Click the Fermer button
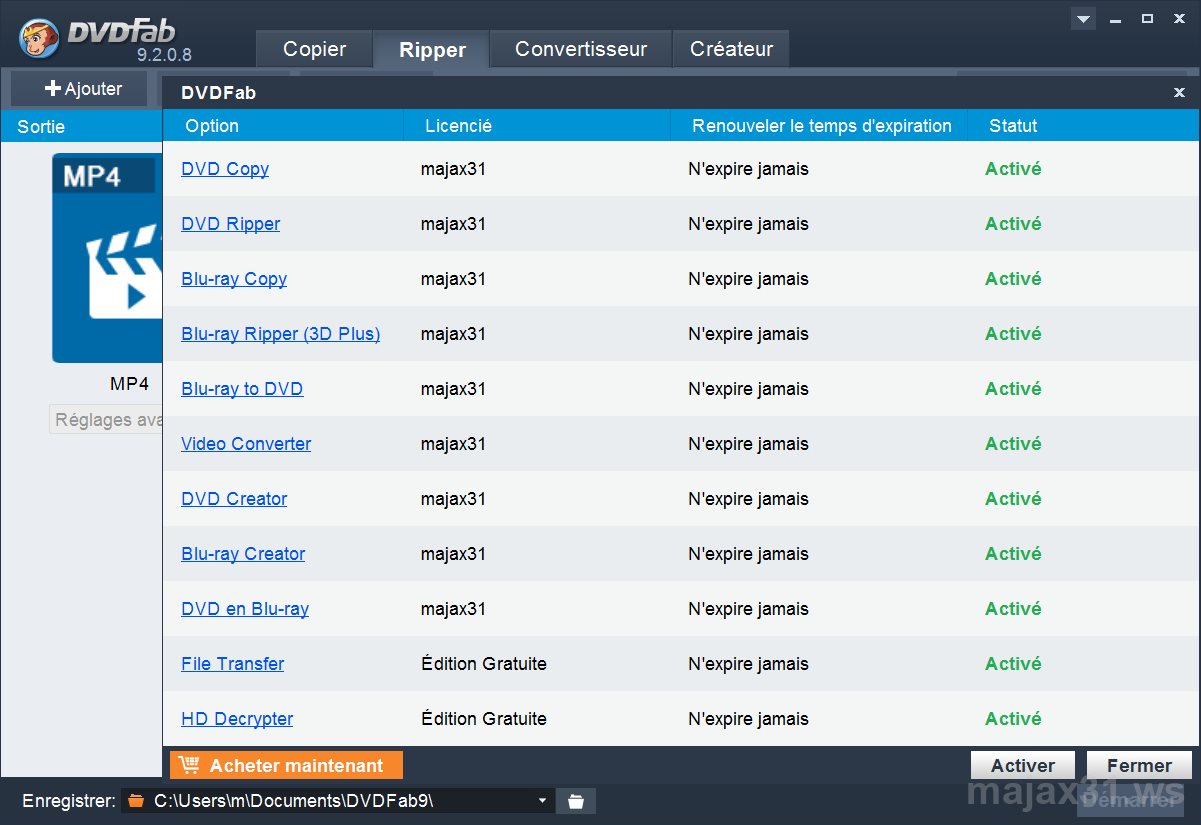Screen dimensions: 1201x825 pyautogui.click(x=1139, y=765)
